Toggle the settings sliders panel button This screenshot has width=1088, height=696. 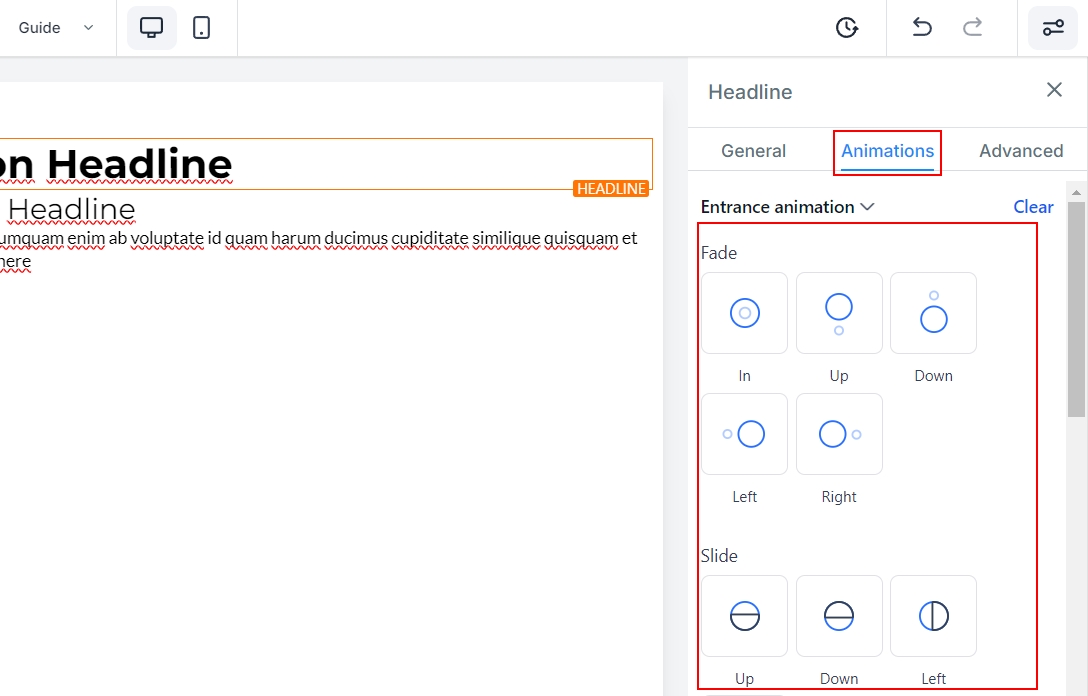tap(1053, 28)
